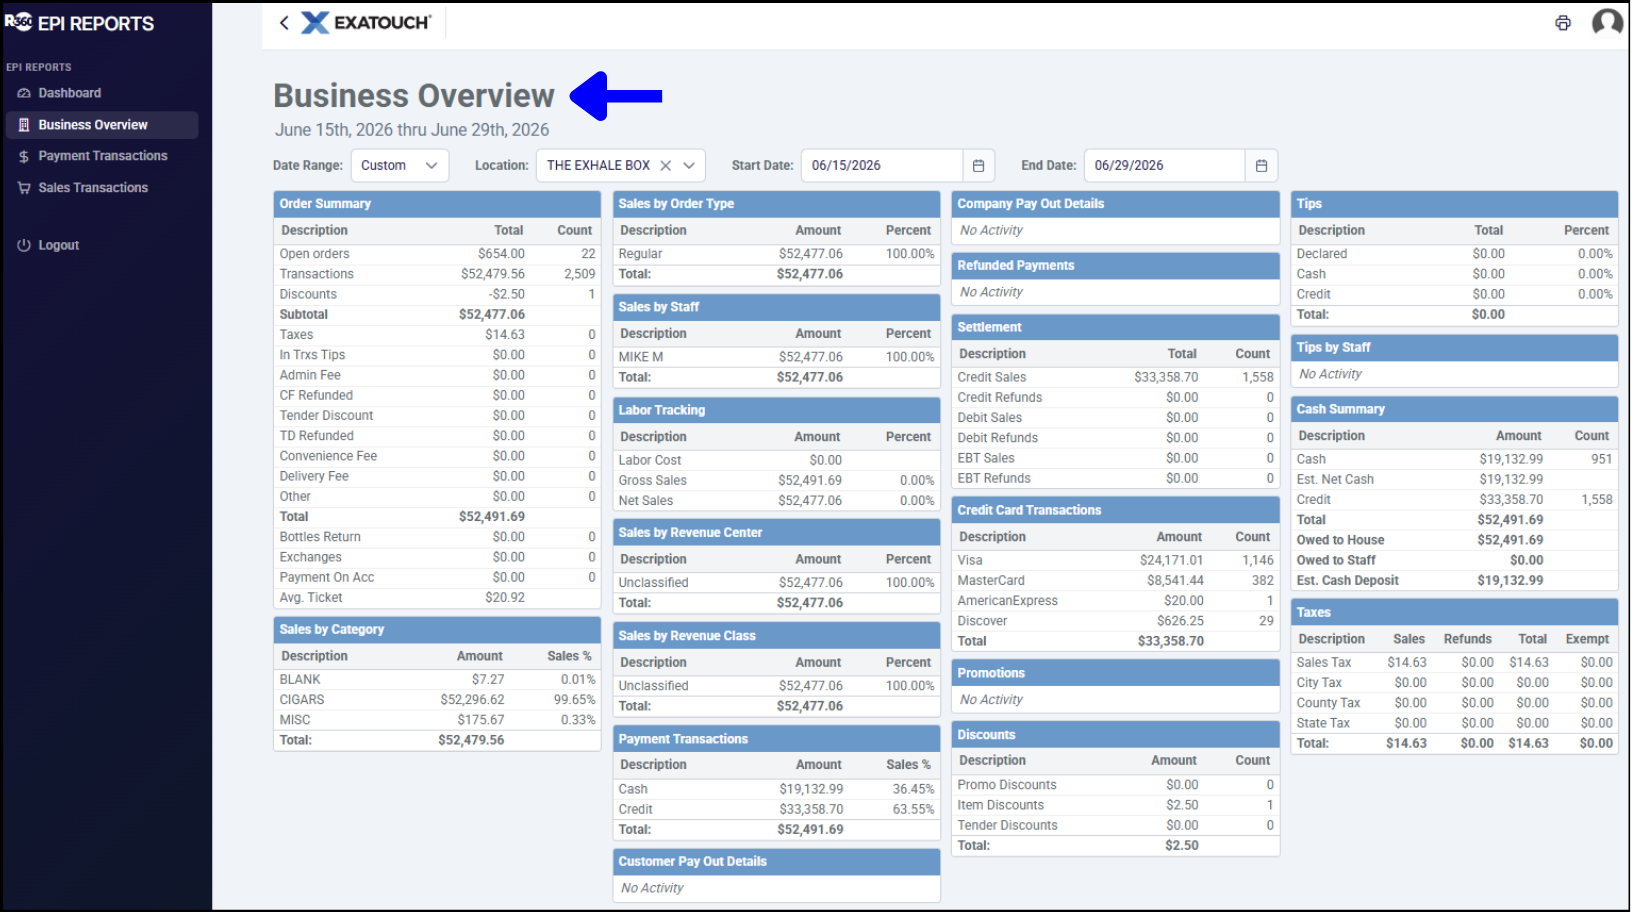The image size is (1634, 915).
Task: Click the Labor Tracking header
Action: [x=776, y=410]
